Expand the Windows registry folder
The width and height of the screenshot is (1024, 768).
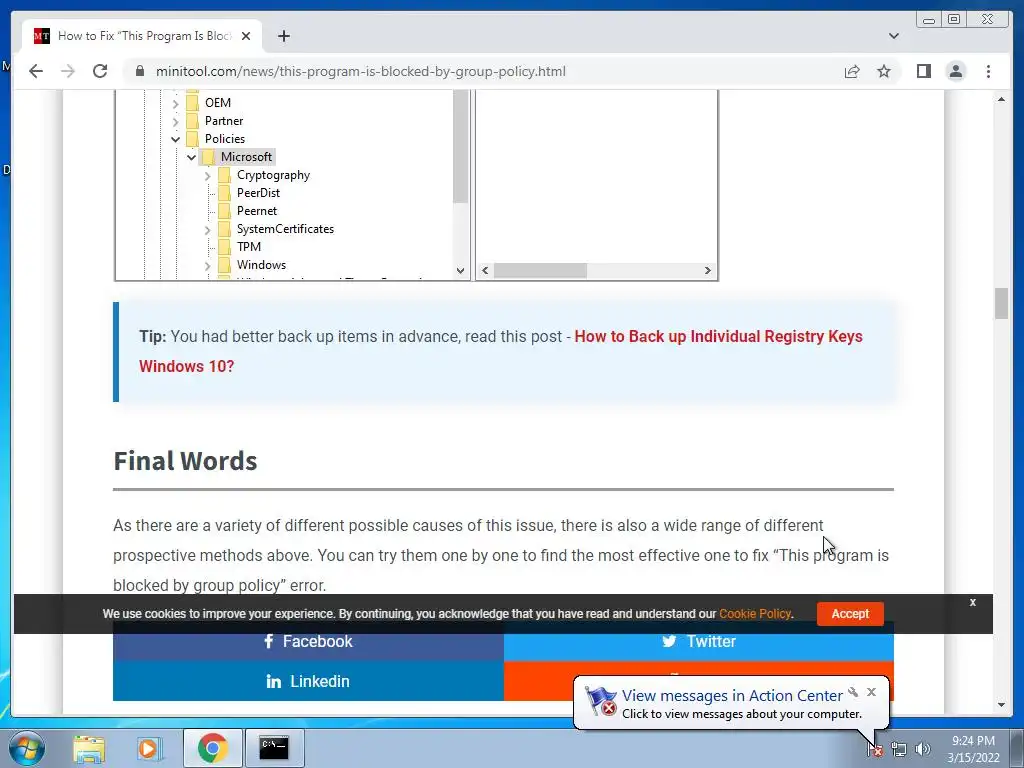(207, 266)
